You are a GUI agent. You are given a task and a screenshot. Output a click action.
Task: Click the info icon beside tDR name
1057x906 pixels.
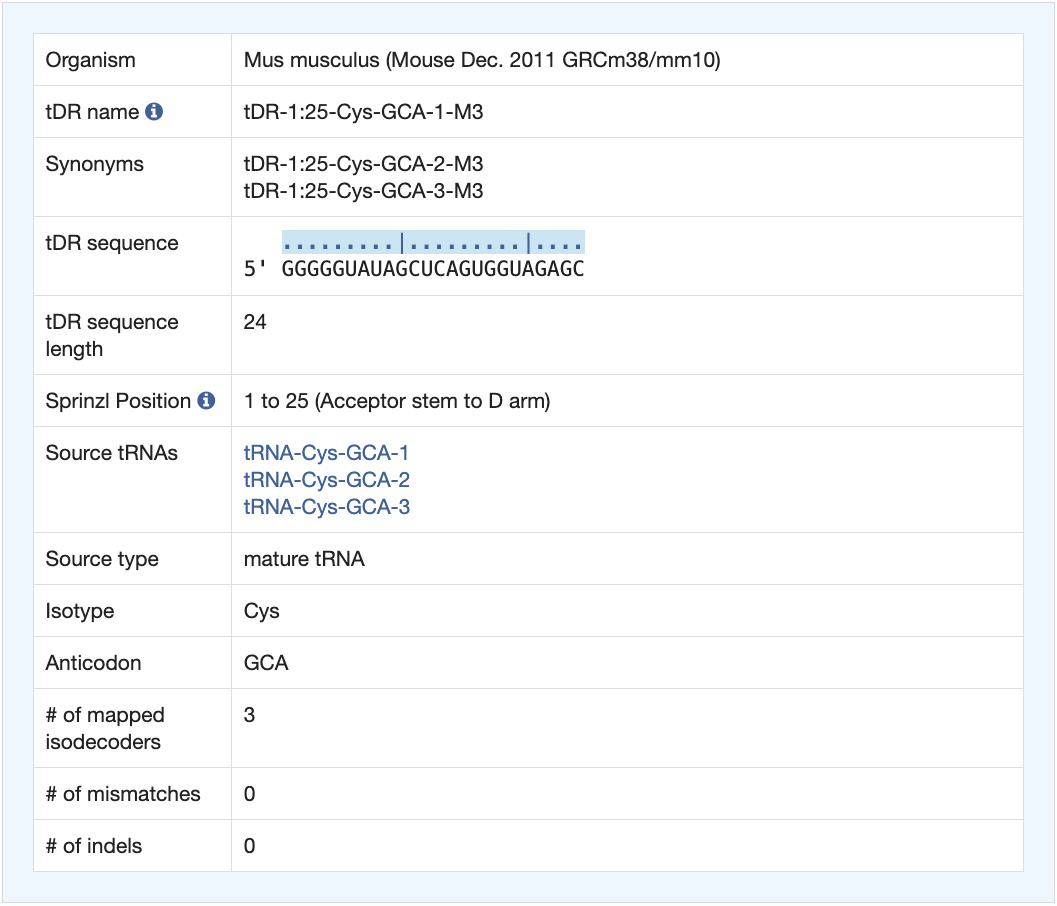[154, 112]
